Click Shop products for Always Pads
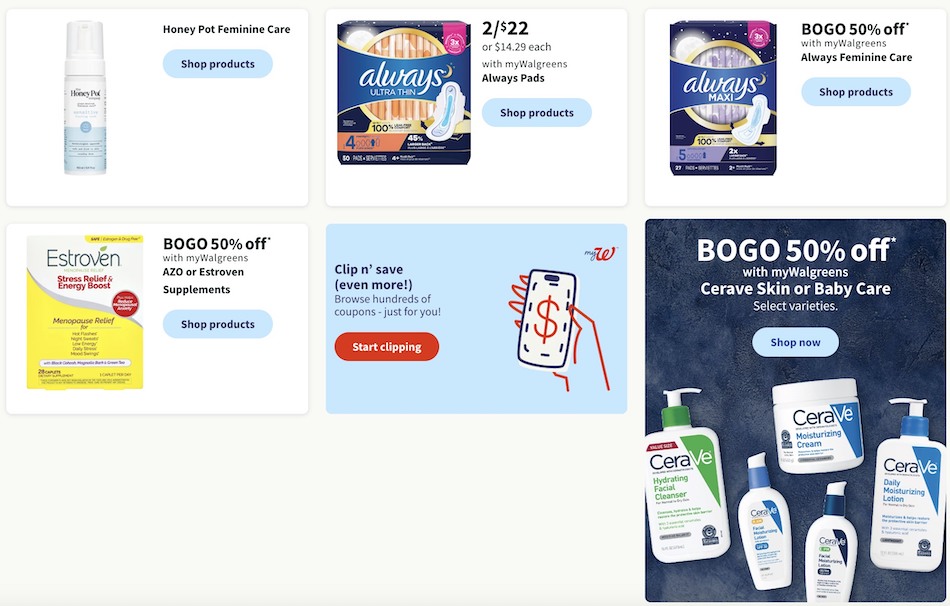The image size is (950, 606). point(537,113)
